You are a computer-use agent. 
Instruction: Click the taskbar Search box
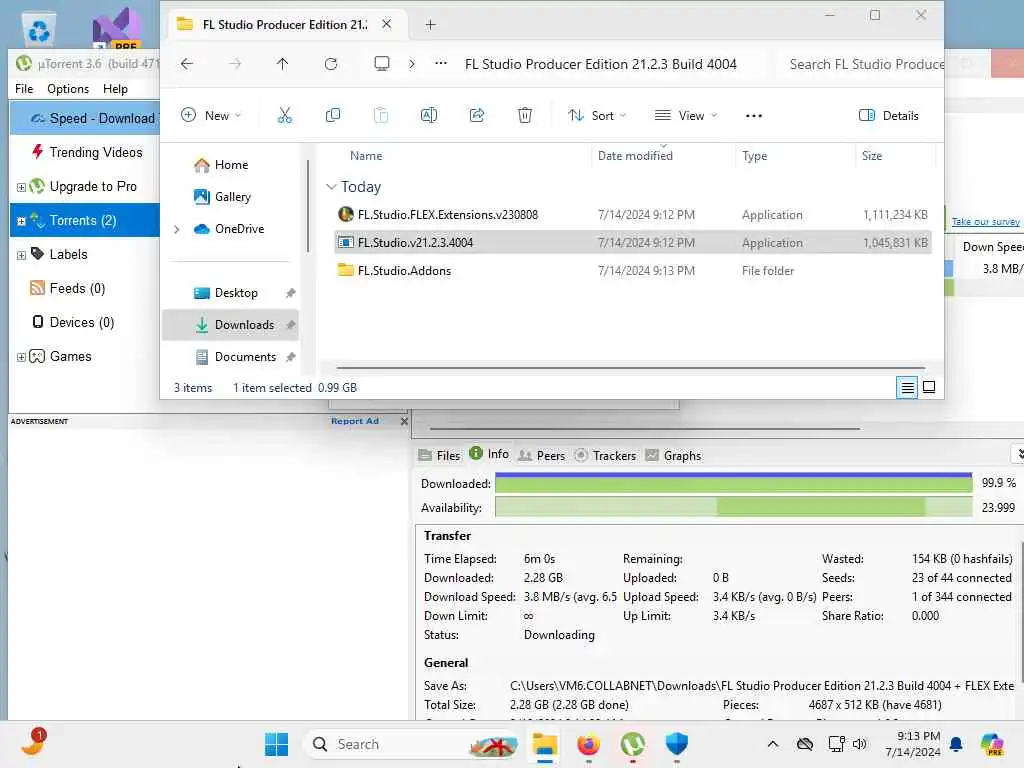click(x=411, y=744)
